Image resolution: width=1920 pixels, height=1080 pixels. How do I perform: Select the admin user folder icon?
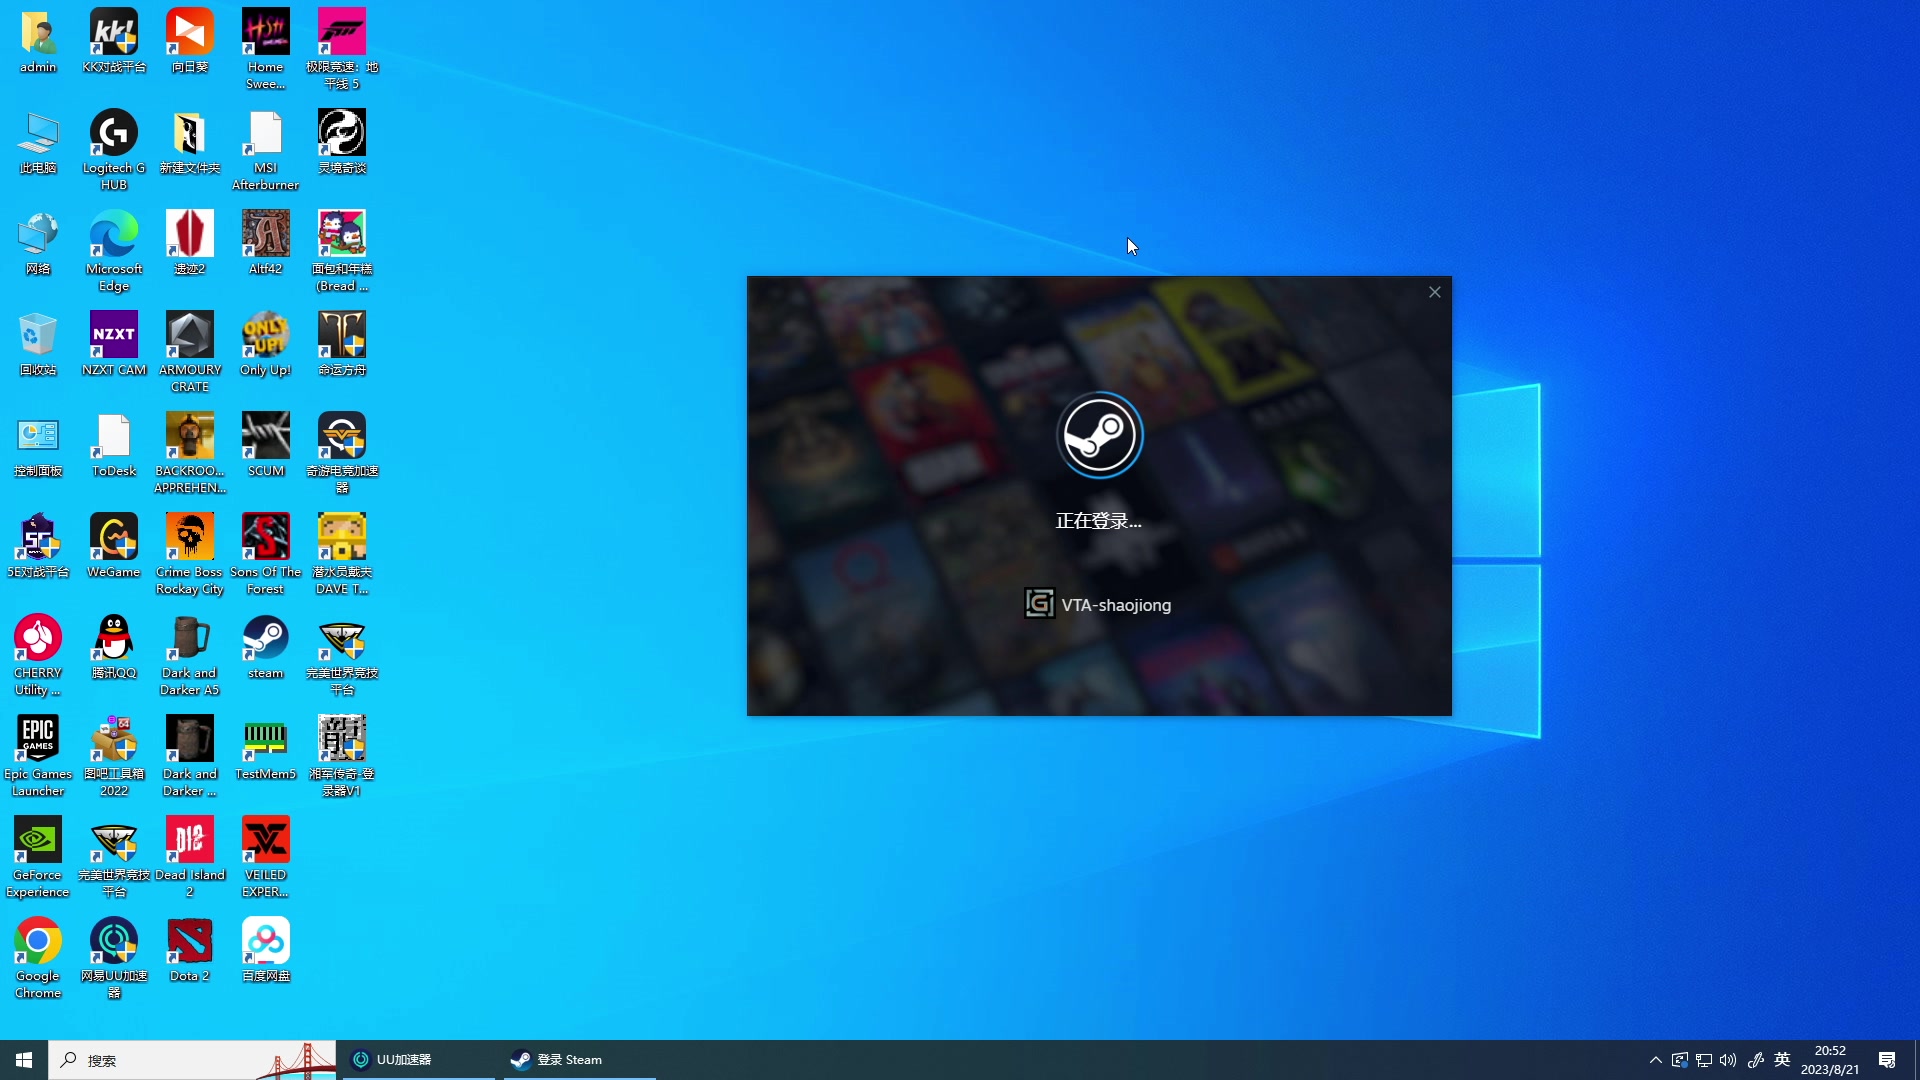38,41
